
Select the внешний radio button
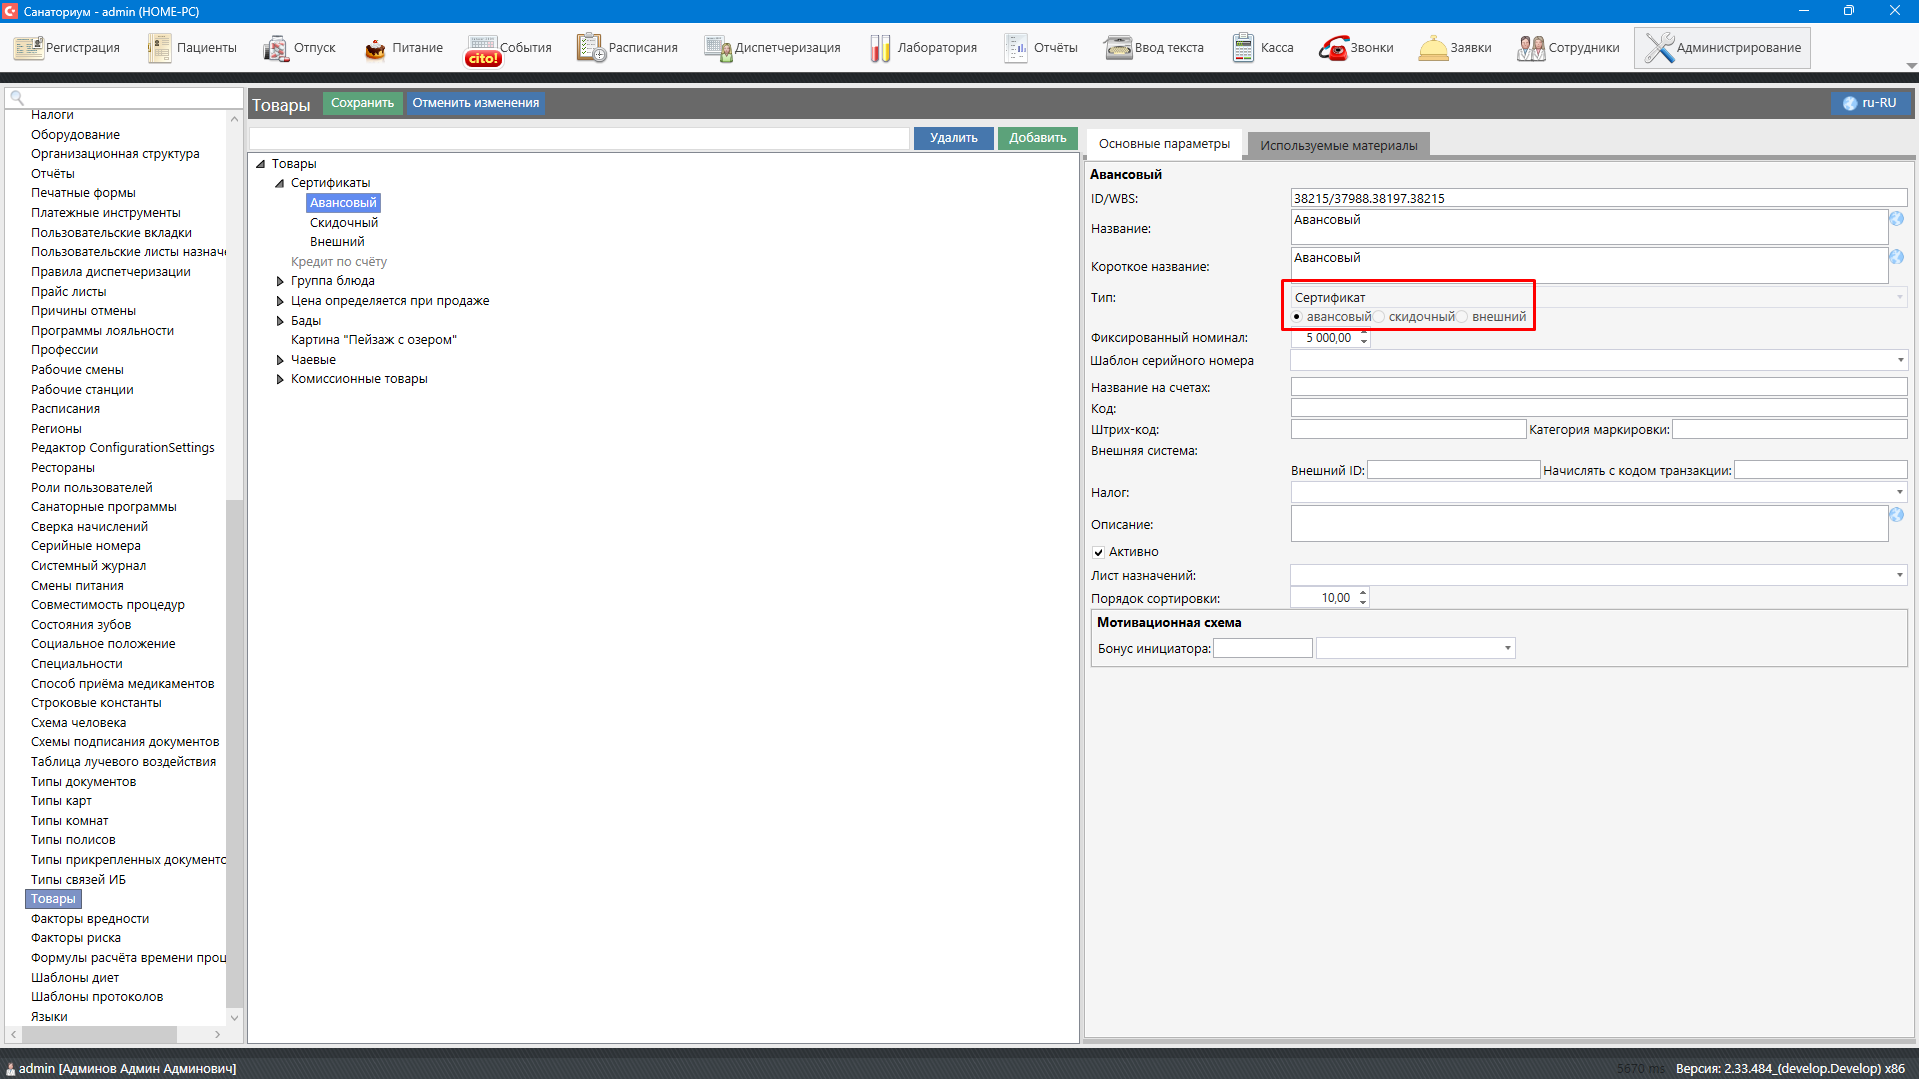click(x=1463, y=317)
